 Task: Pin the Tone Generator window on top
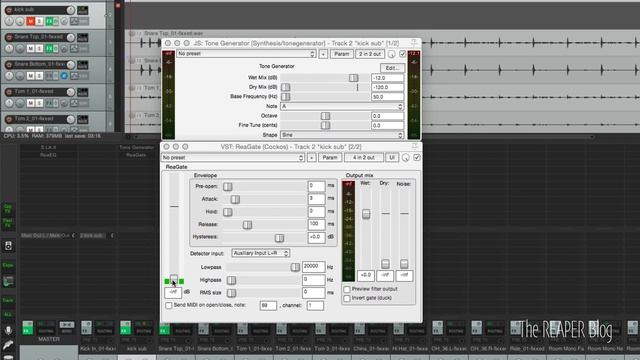click(414, 43)
